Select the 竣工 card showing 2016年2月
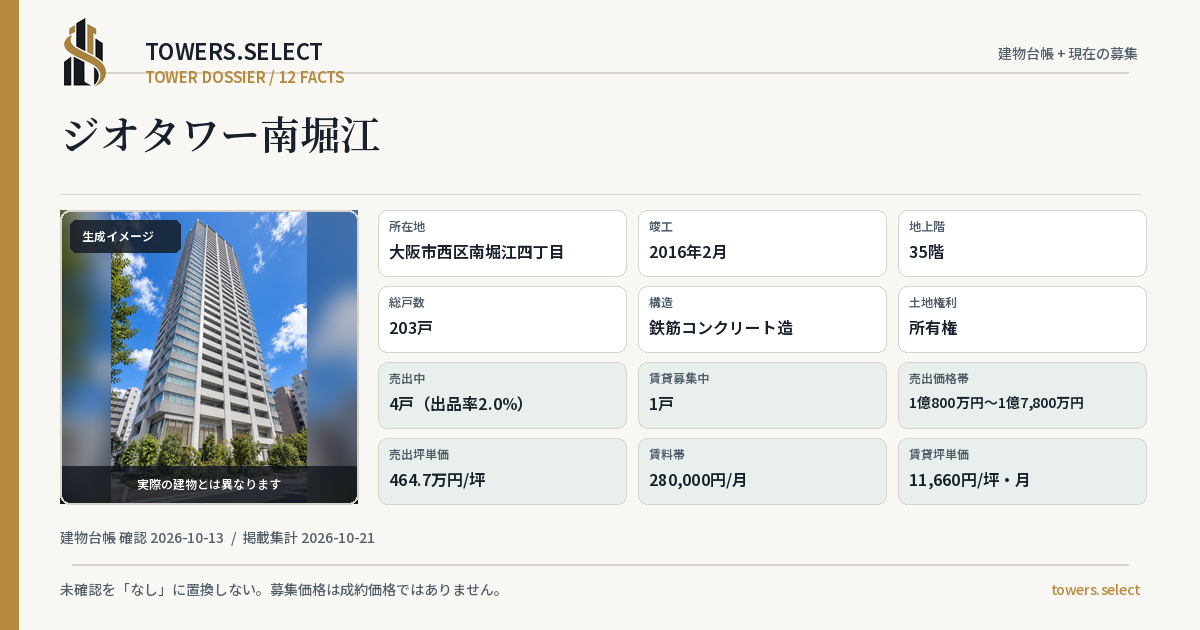Image resolution: width=1200 pixels, height=630 pixels. 762,243
